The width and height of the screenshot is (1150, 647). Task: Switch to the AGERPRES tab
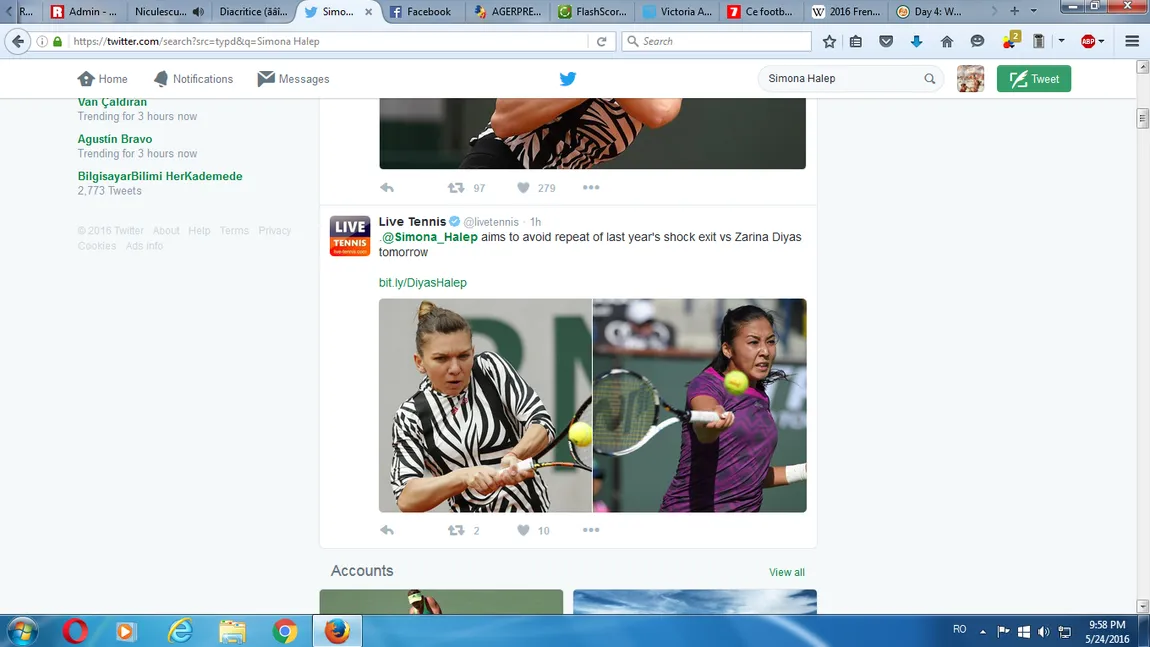508,12
